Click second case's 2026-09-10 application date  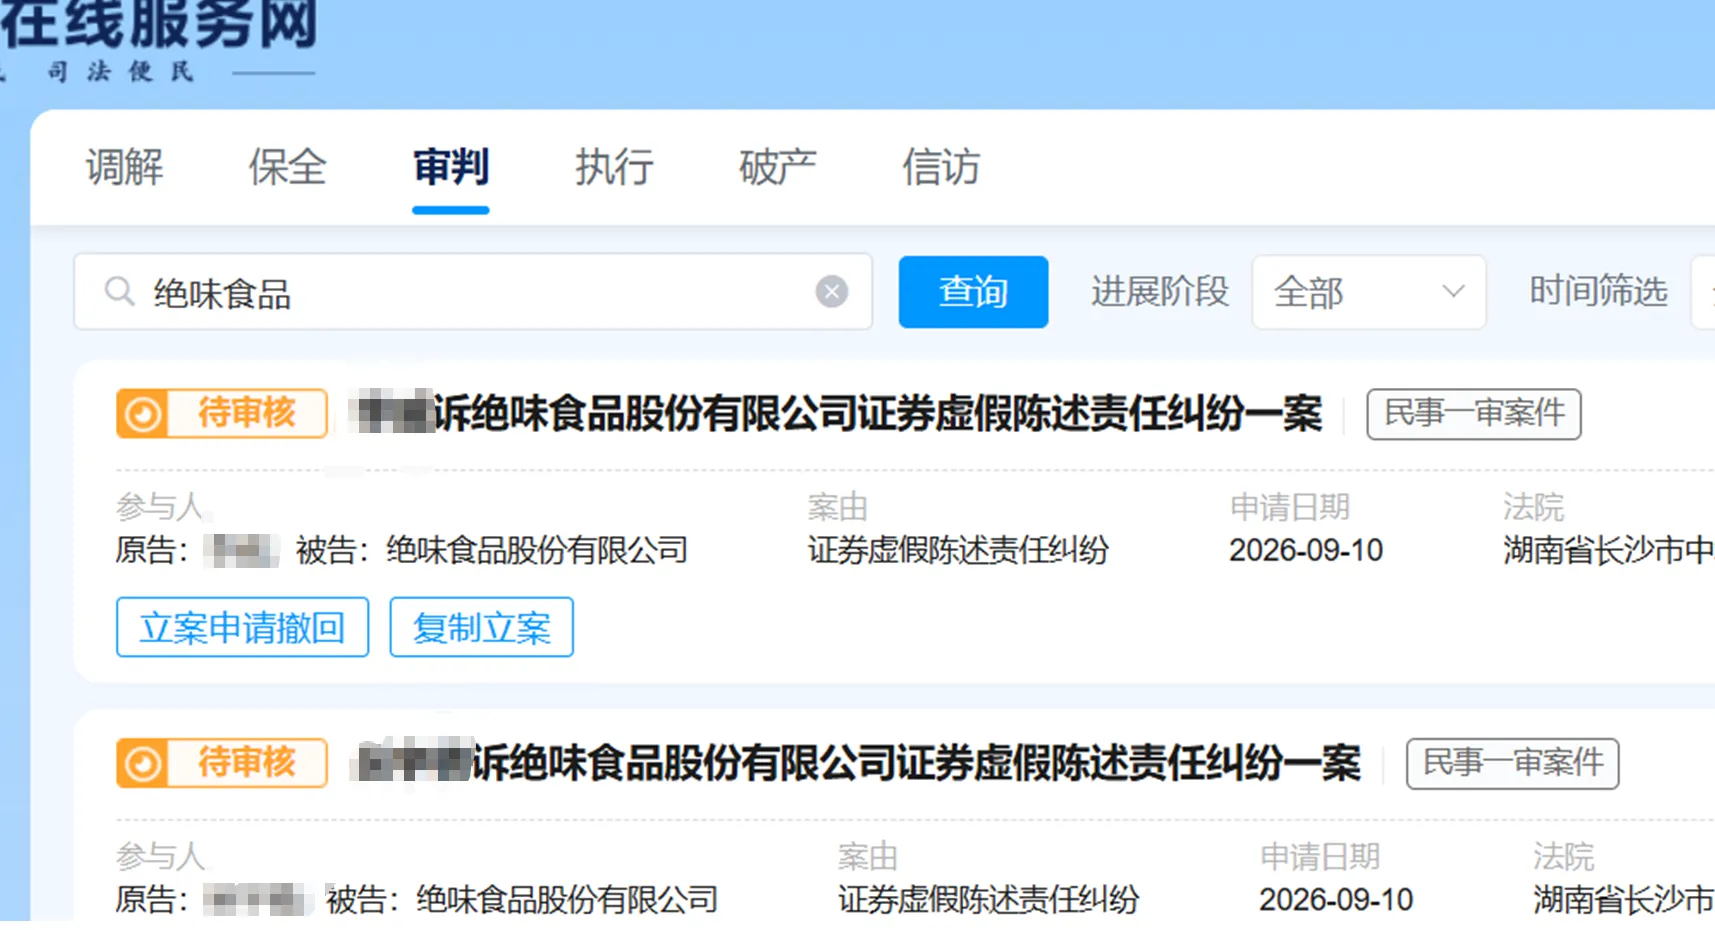pyautogui.click(x=1336, y=900)
